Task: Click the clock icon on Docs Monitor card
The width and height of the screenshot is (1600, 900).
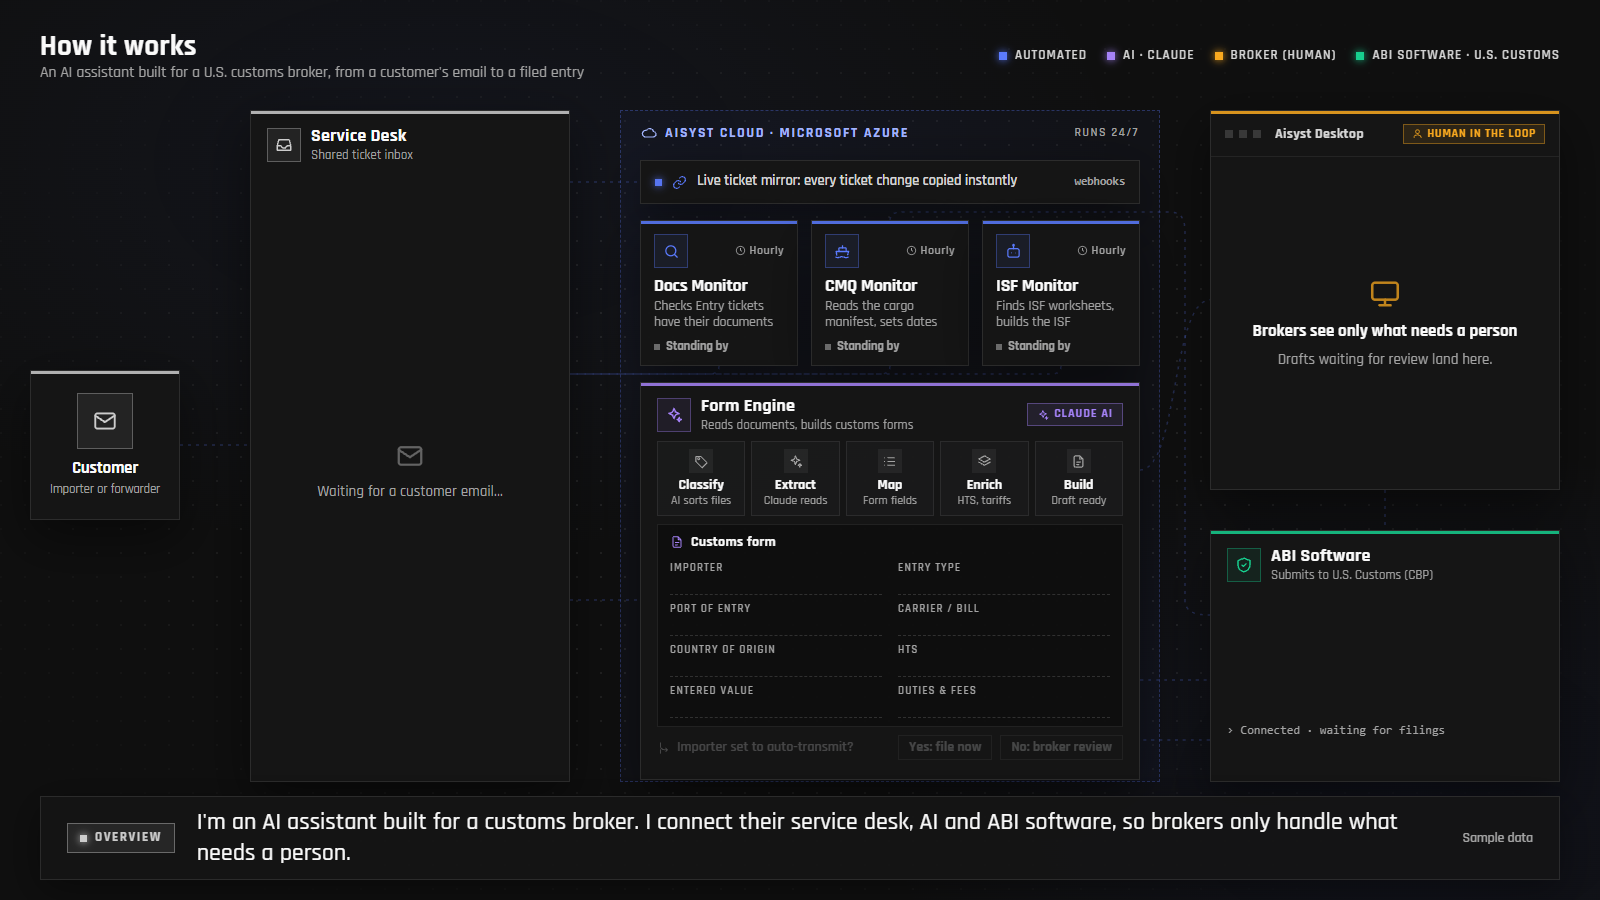Action: [x=741, y=251]
